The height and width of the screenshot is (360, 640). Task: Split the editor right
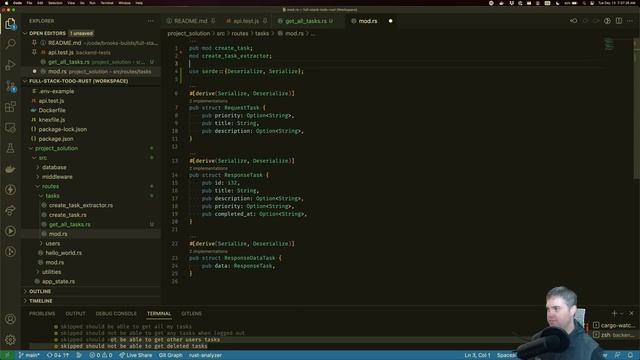pyautogui.click(x=619, y=21)
